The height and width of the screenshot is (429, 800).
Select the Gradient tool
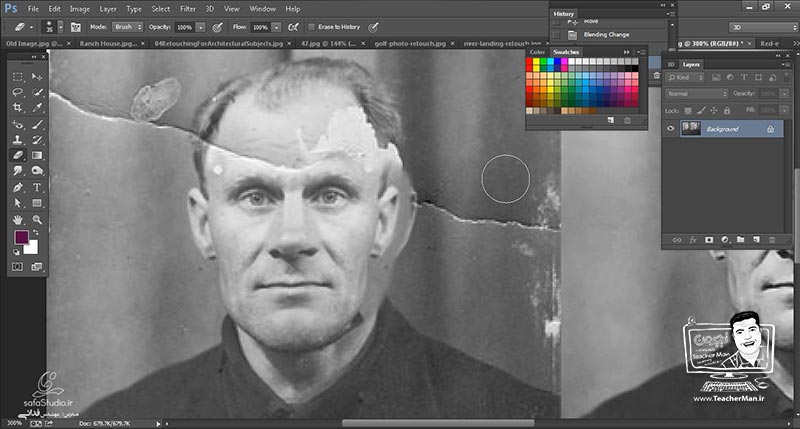point(37,155)
